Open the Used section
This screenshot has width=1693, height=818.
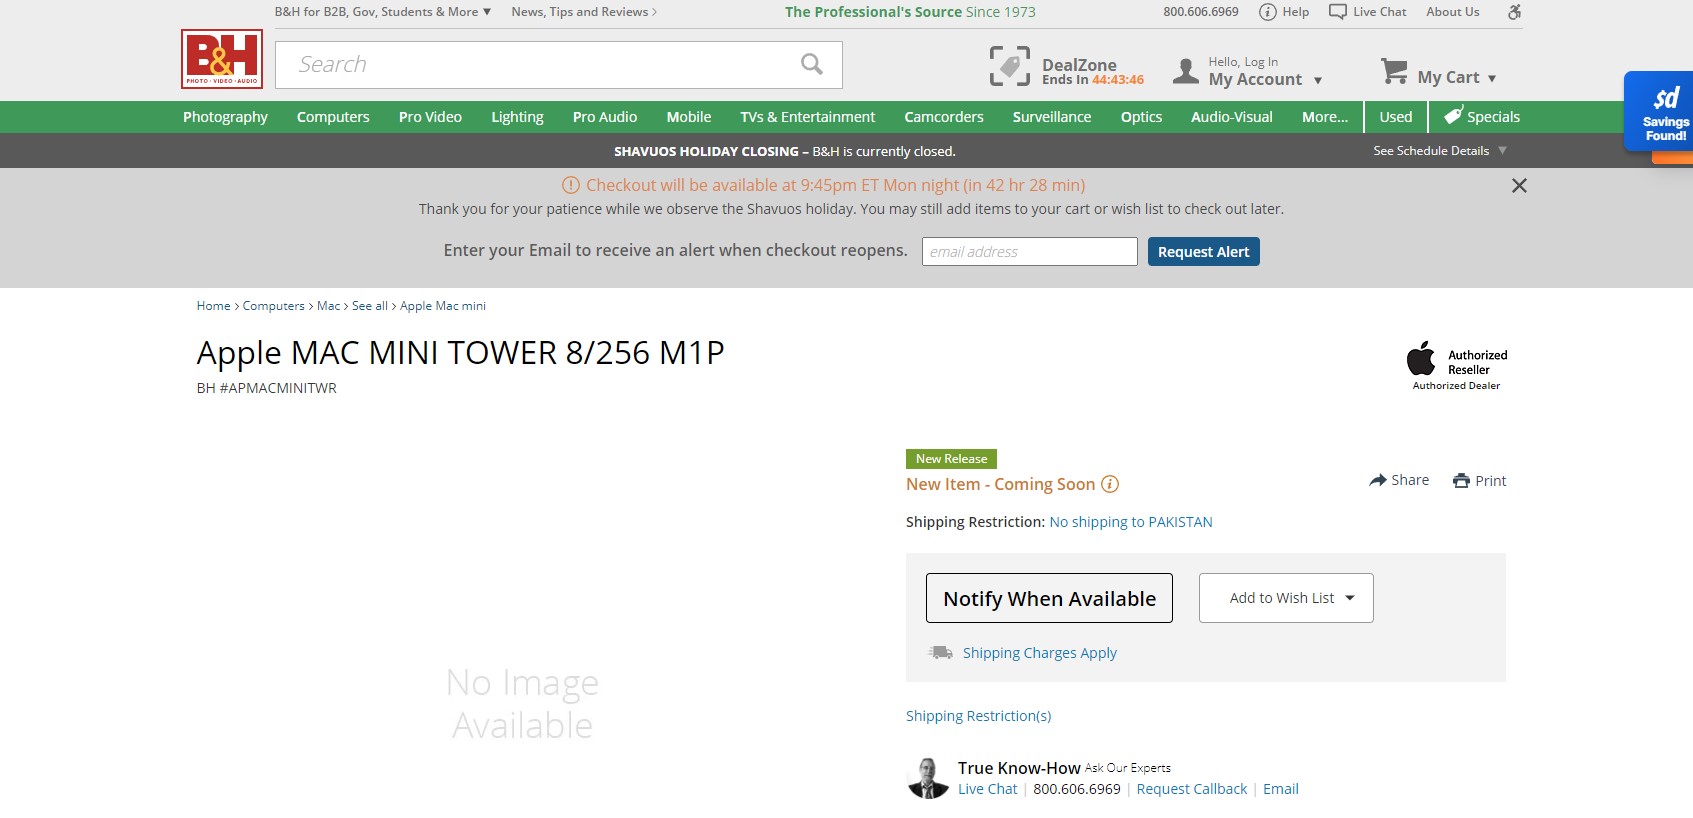tap(1396, 117)
